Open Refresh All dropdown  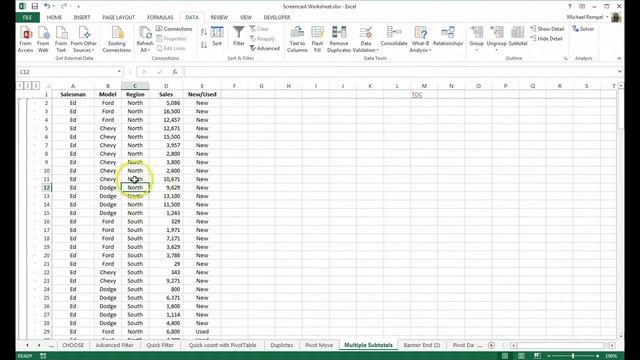(145, 47)
